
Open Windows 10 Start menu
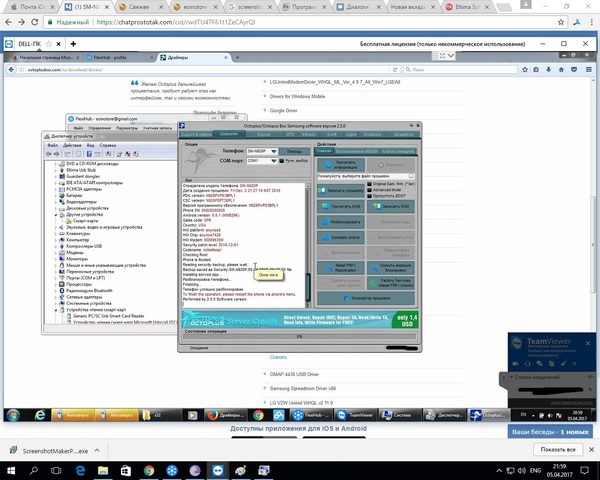pos(11,470)
